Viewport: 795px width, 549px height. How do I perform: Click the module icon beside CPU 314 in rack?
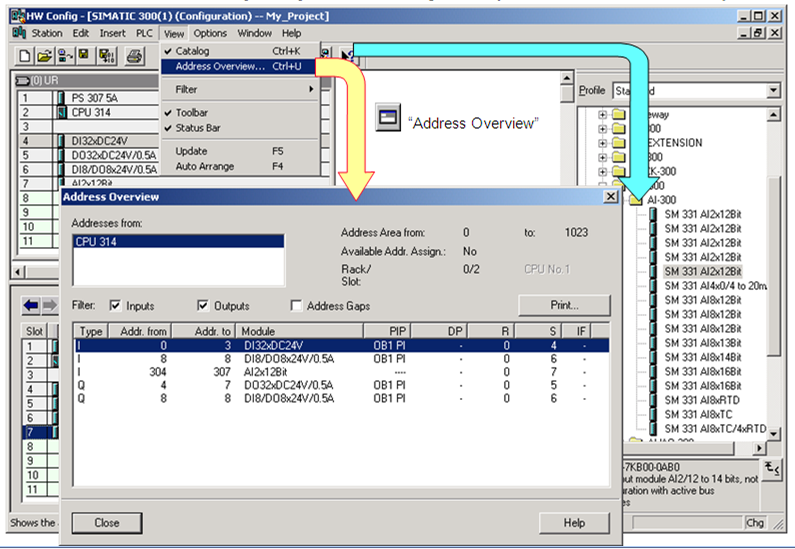point(61,112)
